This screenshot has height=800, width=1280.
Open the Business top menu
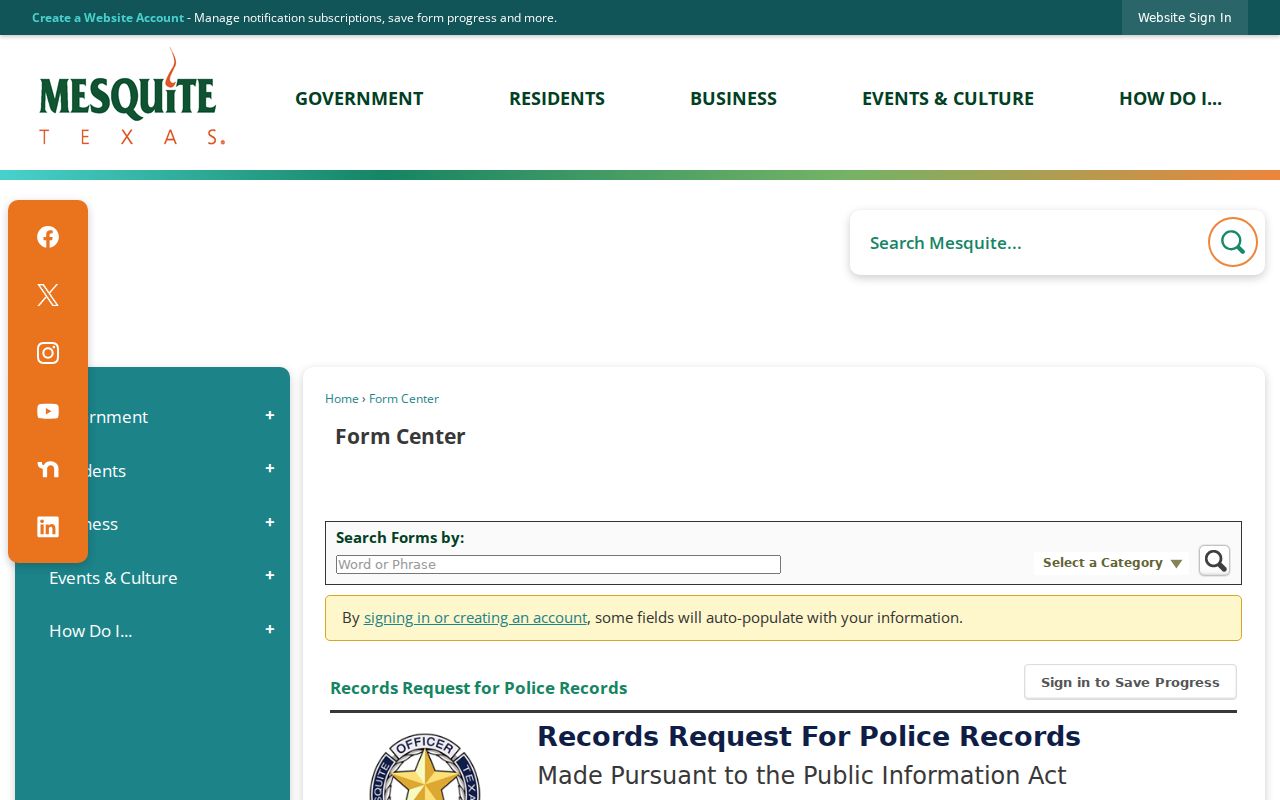click(x=733, y=98)
